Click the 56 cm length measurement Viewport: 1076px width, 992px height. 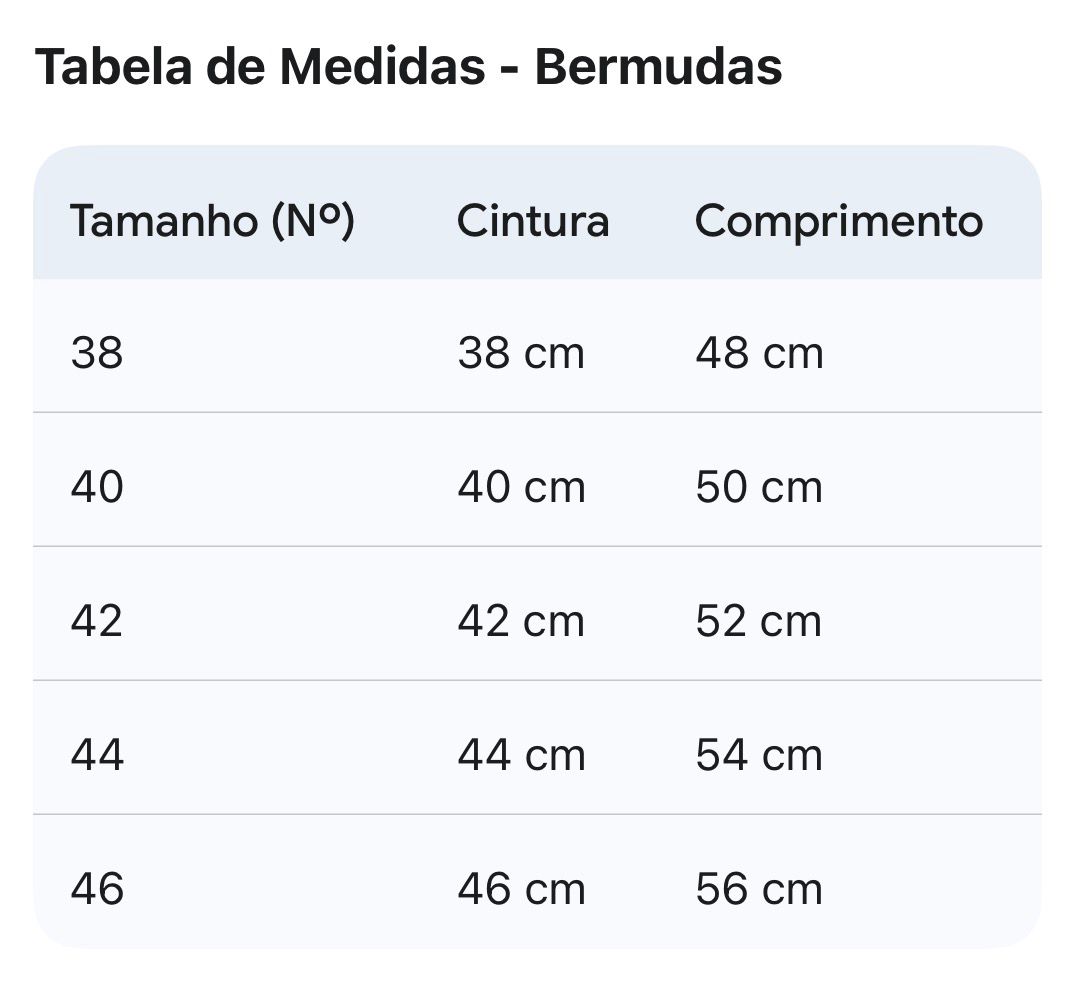pyautogui.click(x=759, y=889)
